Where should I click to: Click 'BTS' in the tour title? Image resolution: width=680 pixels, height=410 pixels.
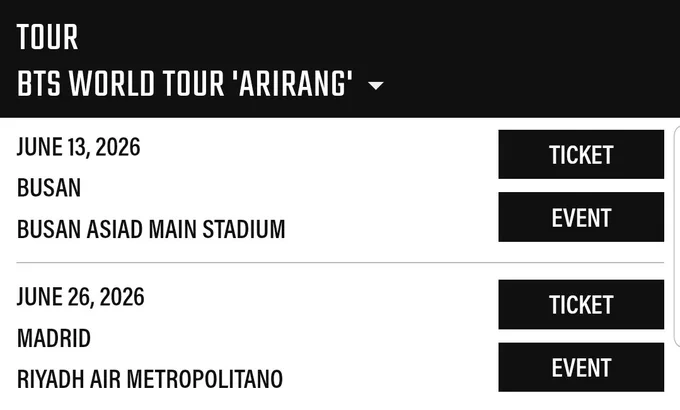tap(39, 83)
